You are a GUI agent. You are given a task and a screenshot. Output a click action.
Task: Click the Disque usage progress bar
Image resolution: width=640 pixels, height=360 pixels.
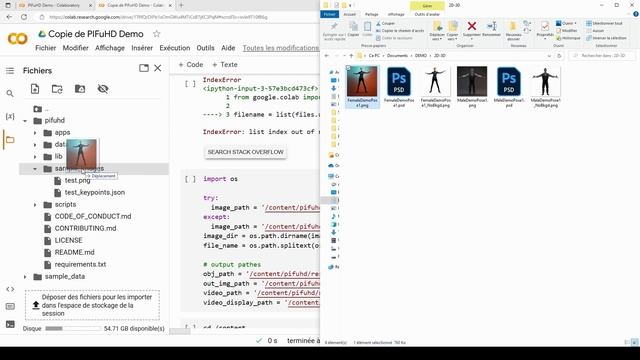click(x=73, y=328)
